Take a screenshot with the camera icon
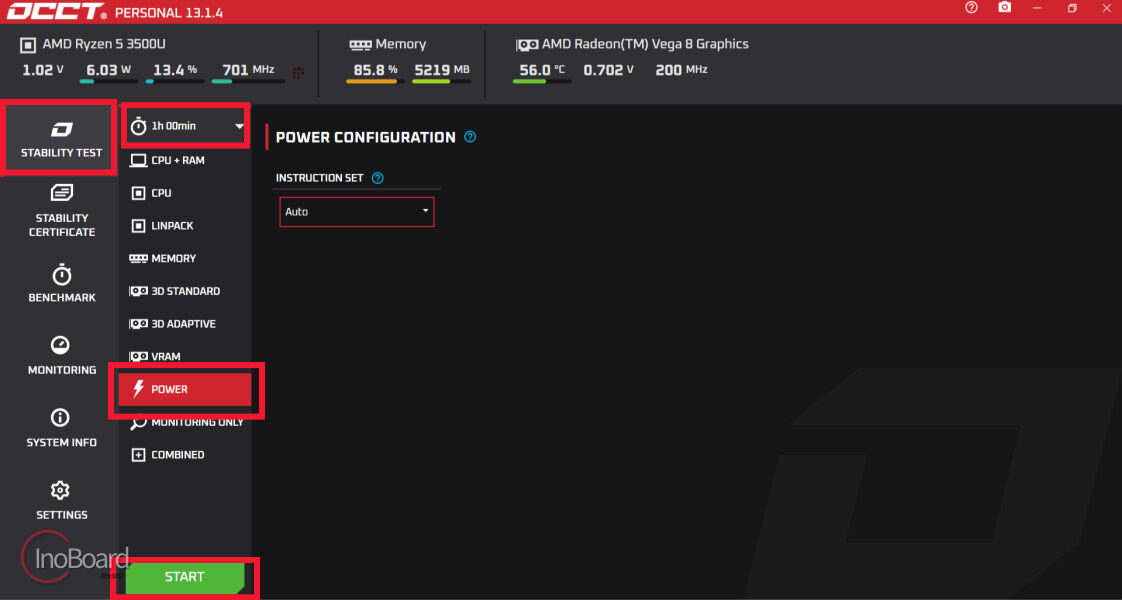 tap(1005, 7)
